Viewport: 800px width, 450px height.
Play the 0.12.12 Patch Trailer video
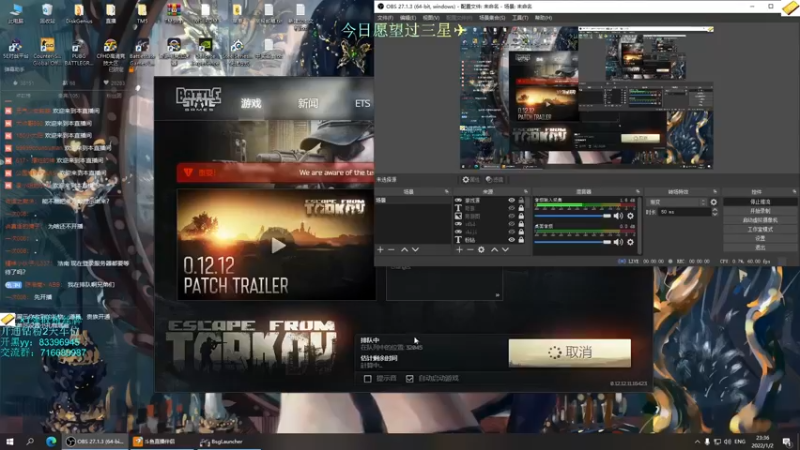(278, 245)
